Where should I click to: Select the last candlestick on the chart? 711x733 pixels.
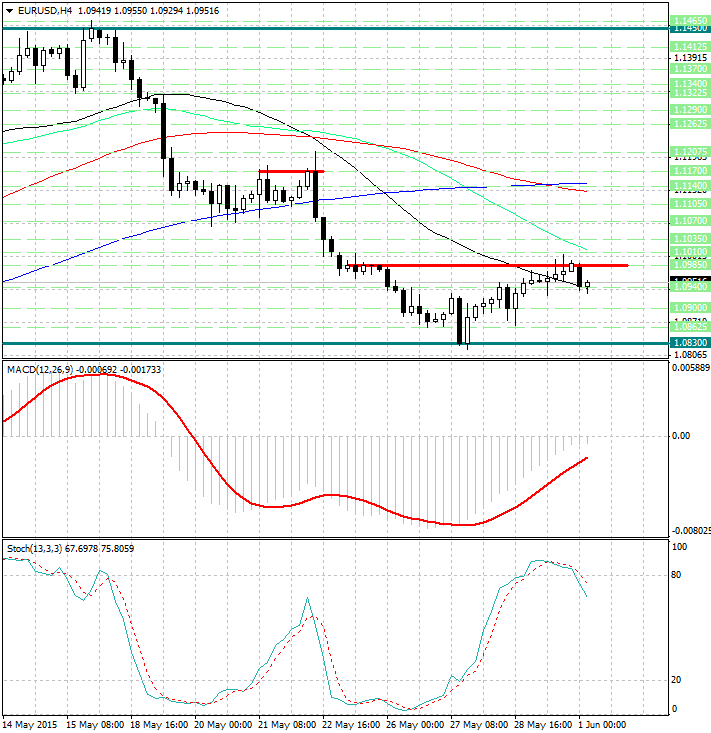tap(588, 285)
